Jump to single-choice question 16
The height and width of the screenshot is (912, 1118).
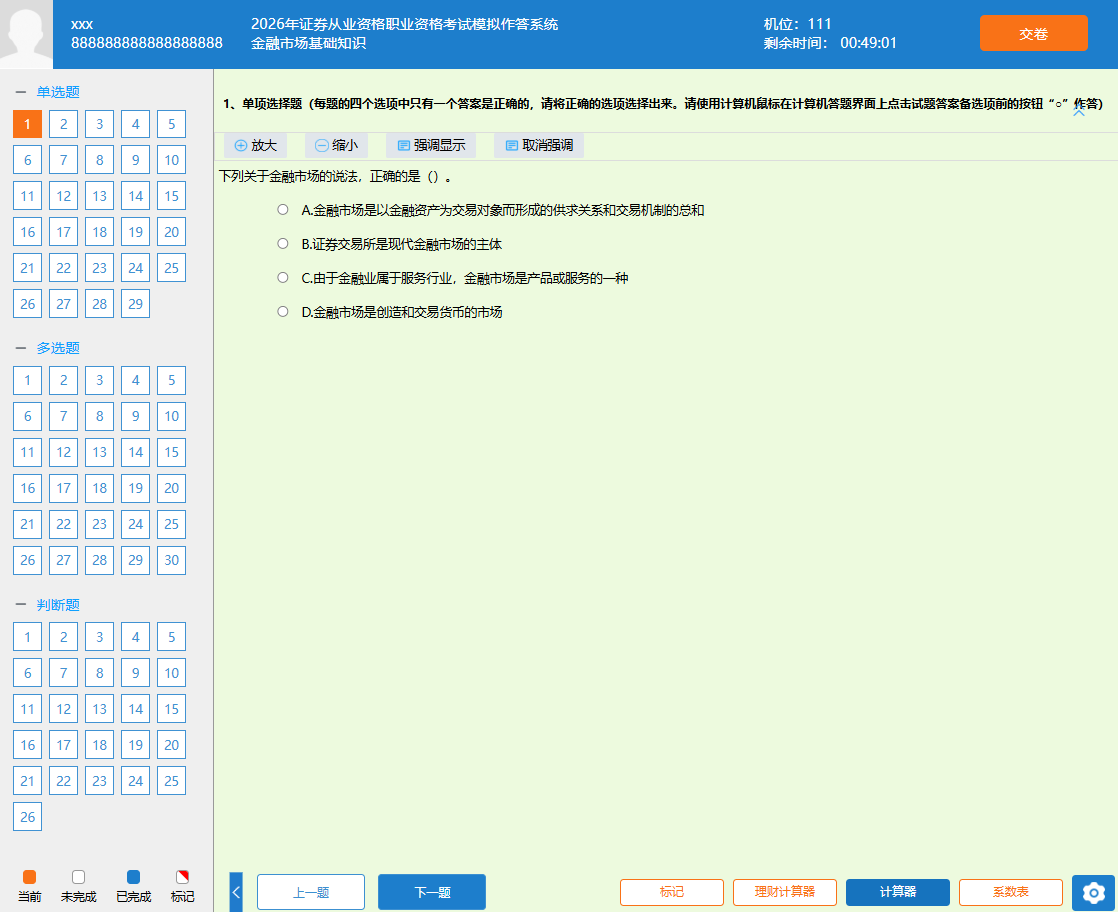[28, 232]
